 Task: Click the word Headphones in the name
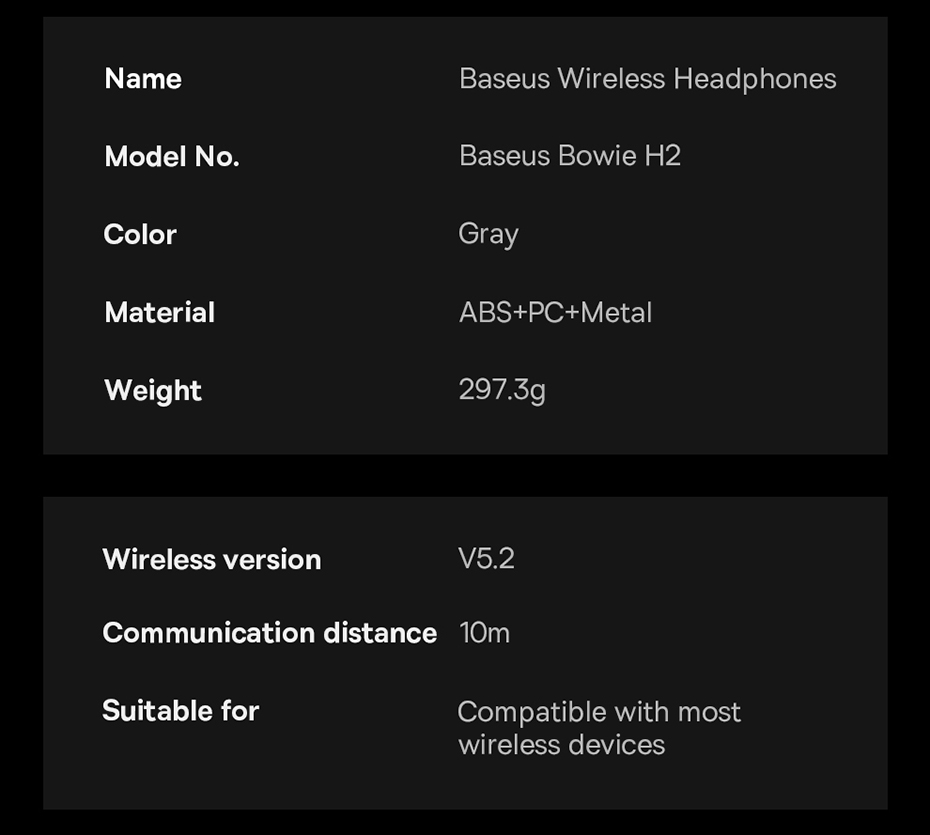click(755, 79)
